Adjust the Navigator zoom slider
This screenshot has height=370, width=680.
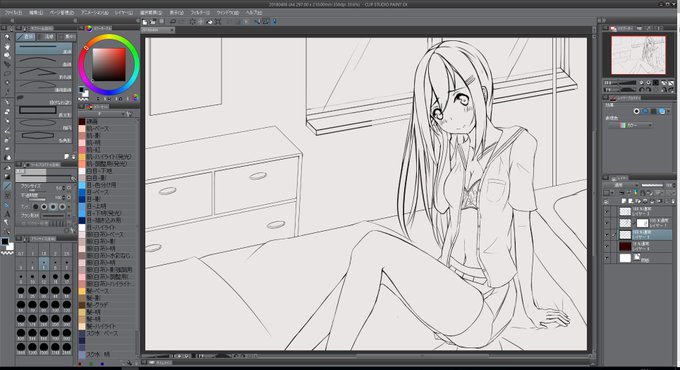coord(623,82)
